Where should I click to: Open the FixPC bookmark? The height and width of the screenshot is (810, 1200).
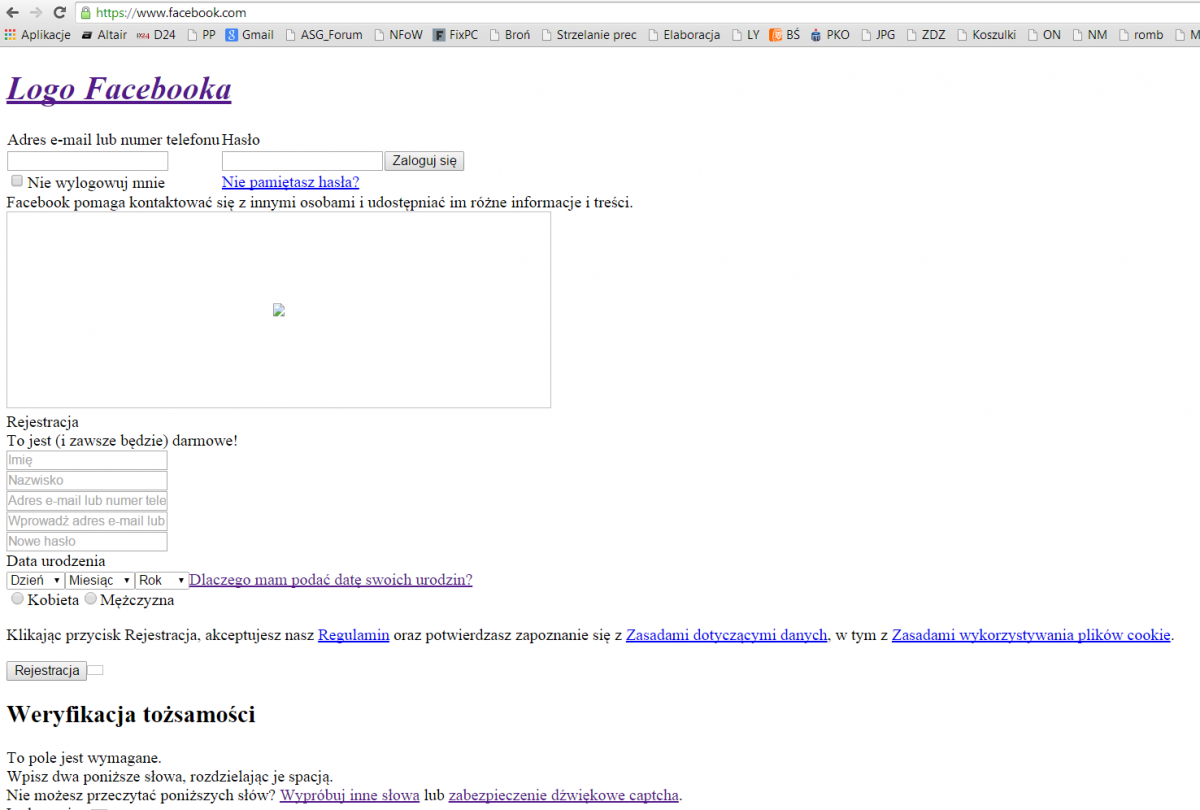tap(456, 35)
